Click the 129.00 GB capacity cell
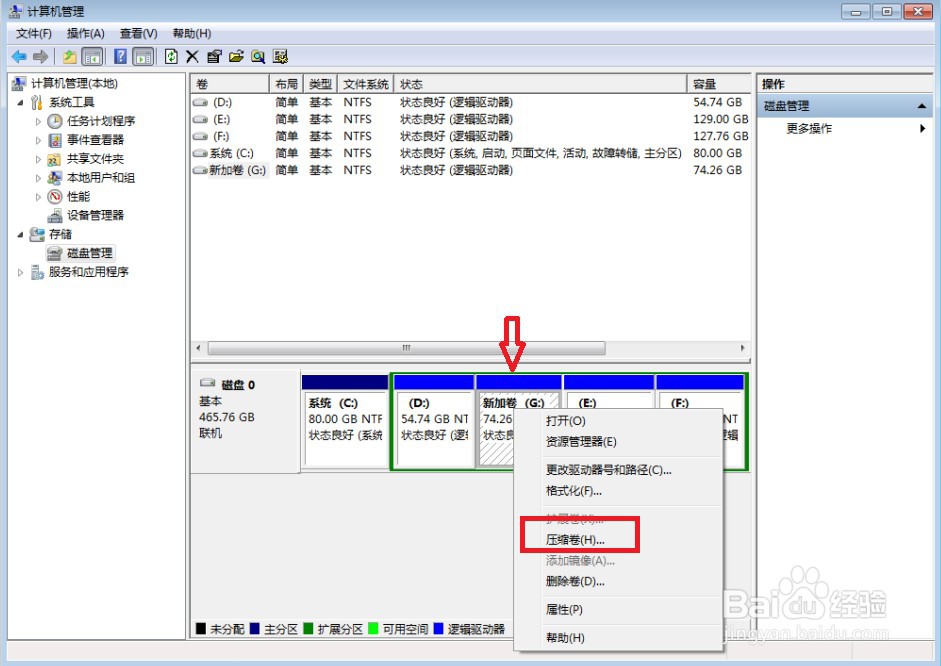This screenshot has width=941, height=666. tap(720, 119)
